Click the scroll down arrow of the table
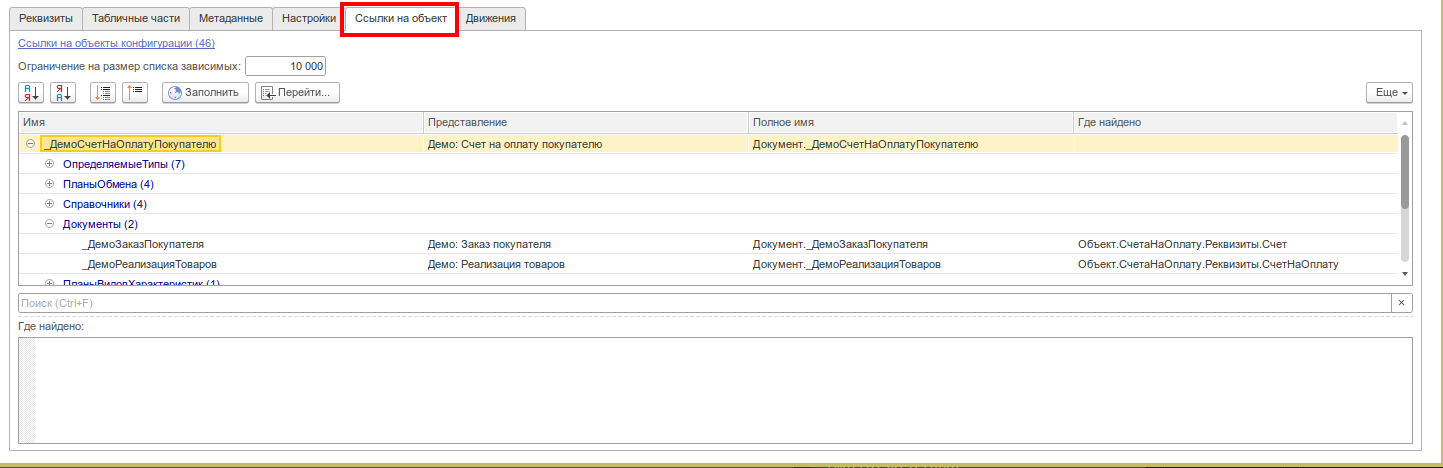Screen dimensions: 1443x468 pyautogui.click(x=1405, y=273)
